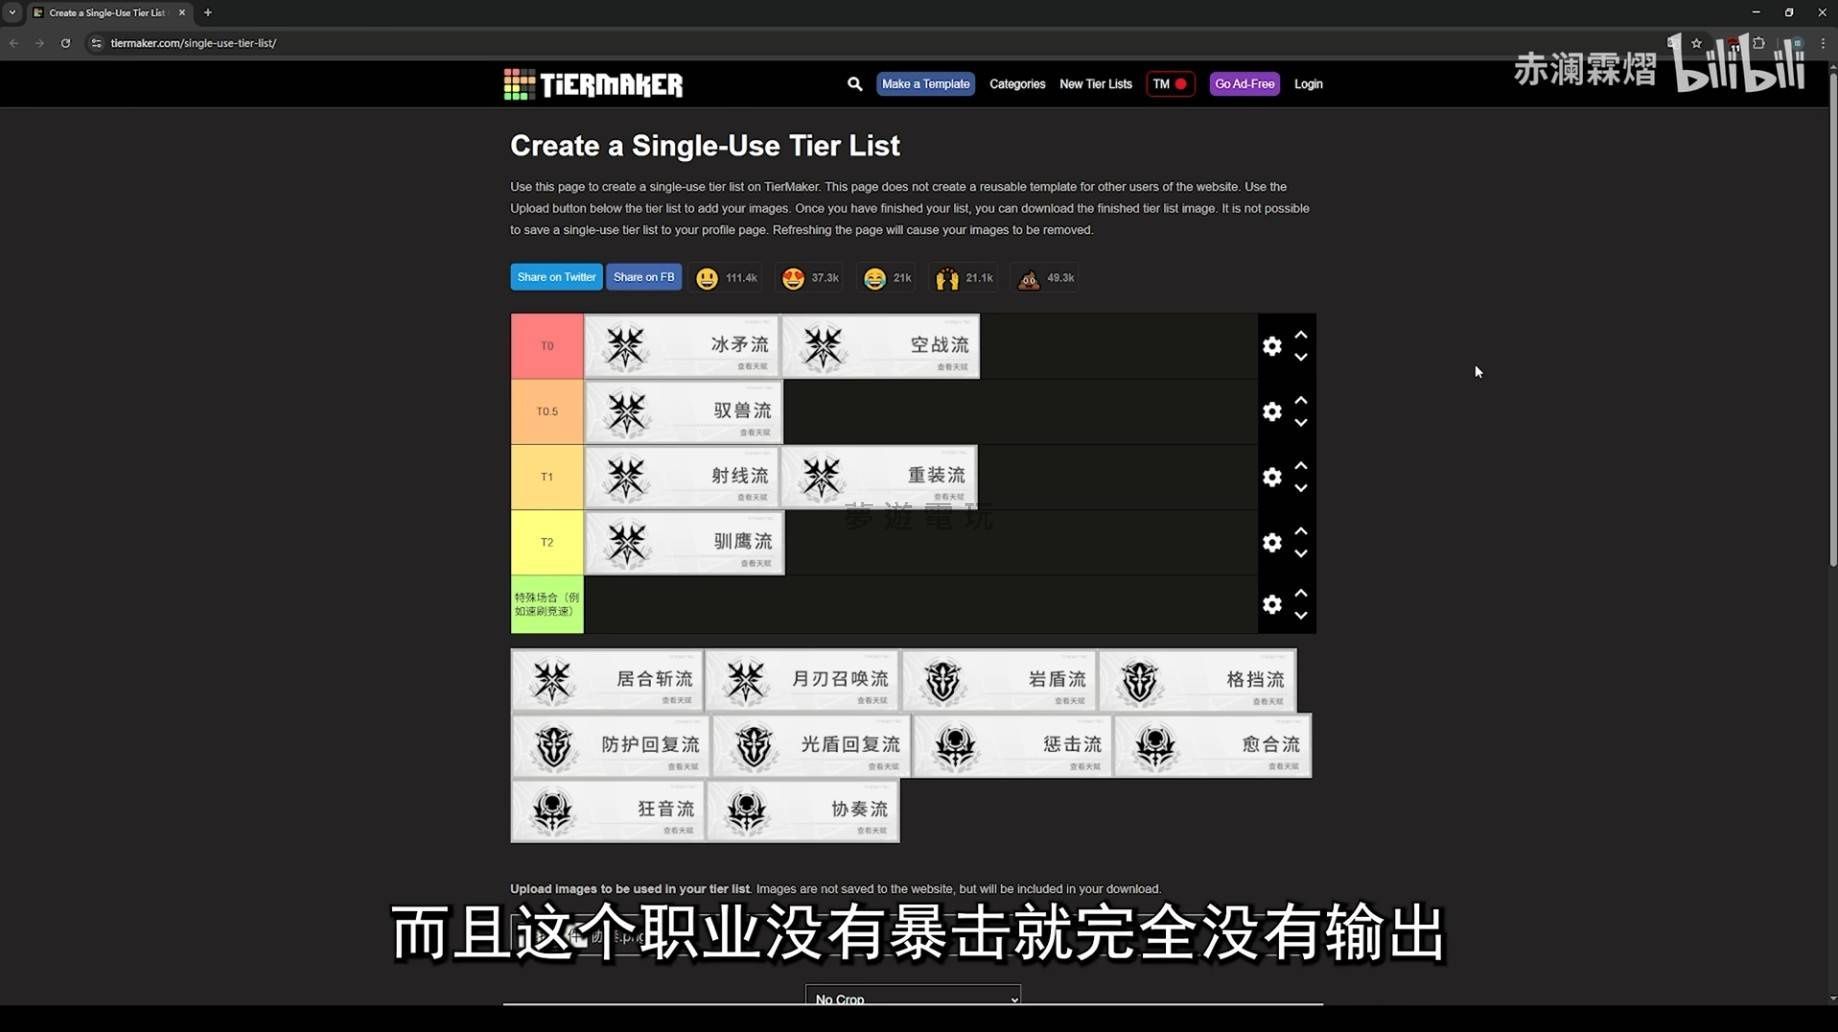Click the browser address bar URL
The image size is (1838, 1032).
193,43
